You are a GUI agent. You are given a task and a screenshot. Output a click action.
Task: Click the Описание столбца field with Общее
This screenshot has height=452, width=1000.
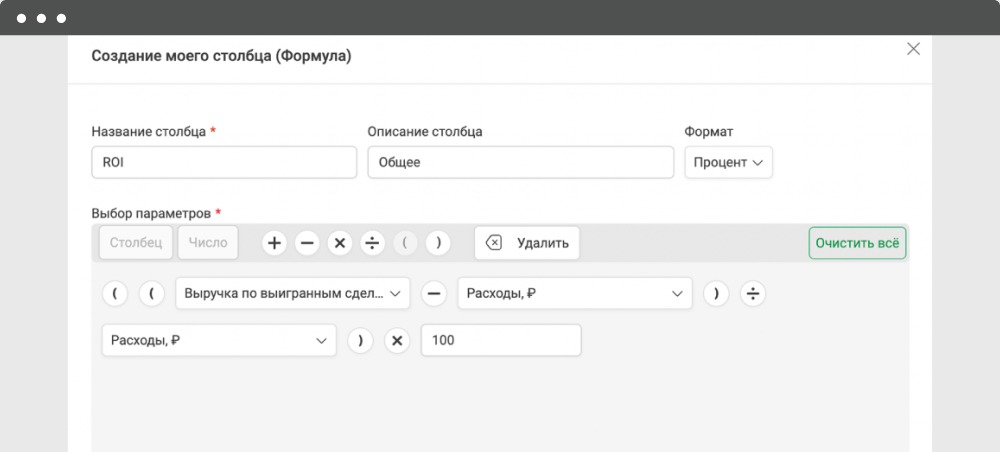(x=520, y=163)
